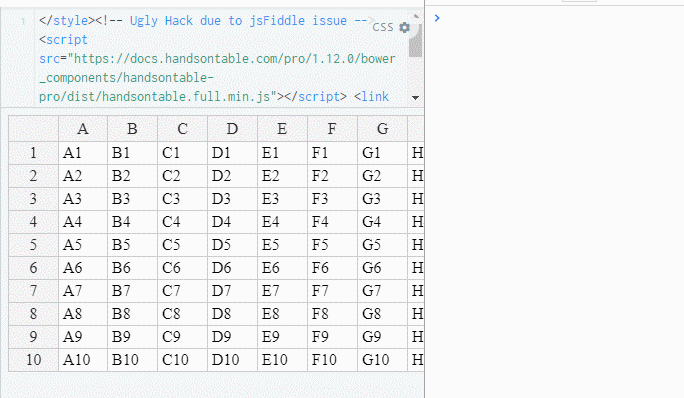Click cell C4 in the table
Screen dimensions: 684x398
coord(182,222)
